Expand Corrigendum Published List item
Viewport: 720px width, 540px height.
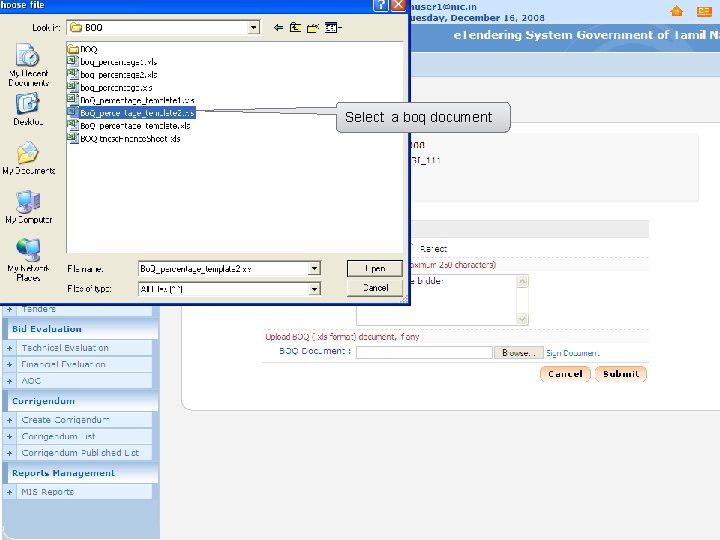pyautogui.click(x=10, y=453)
